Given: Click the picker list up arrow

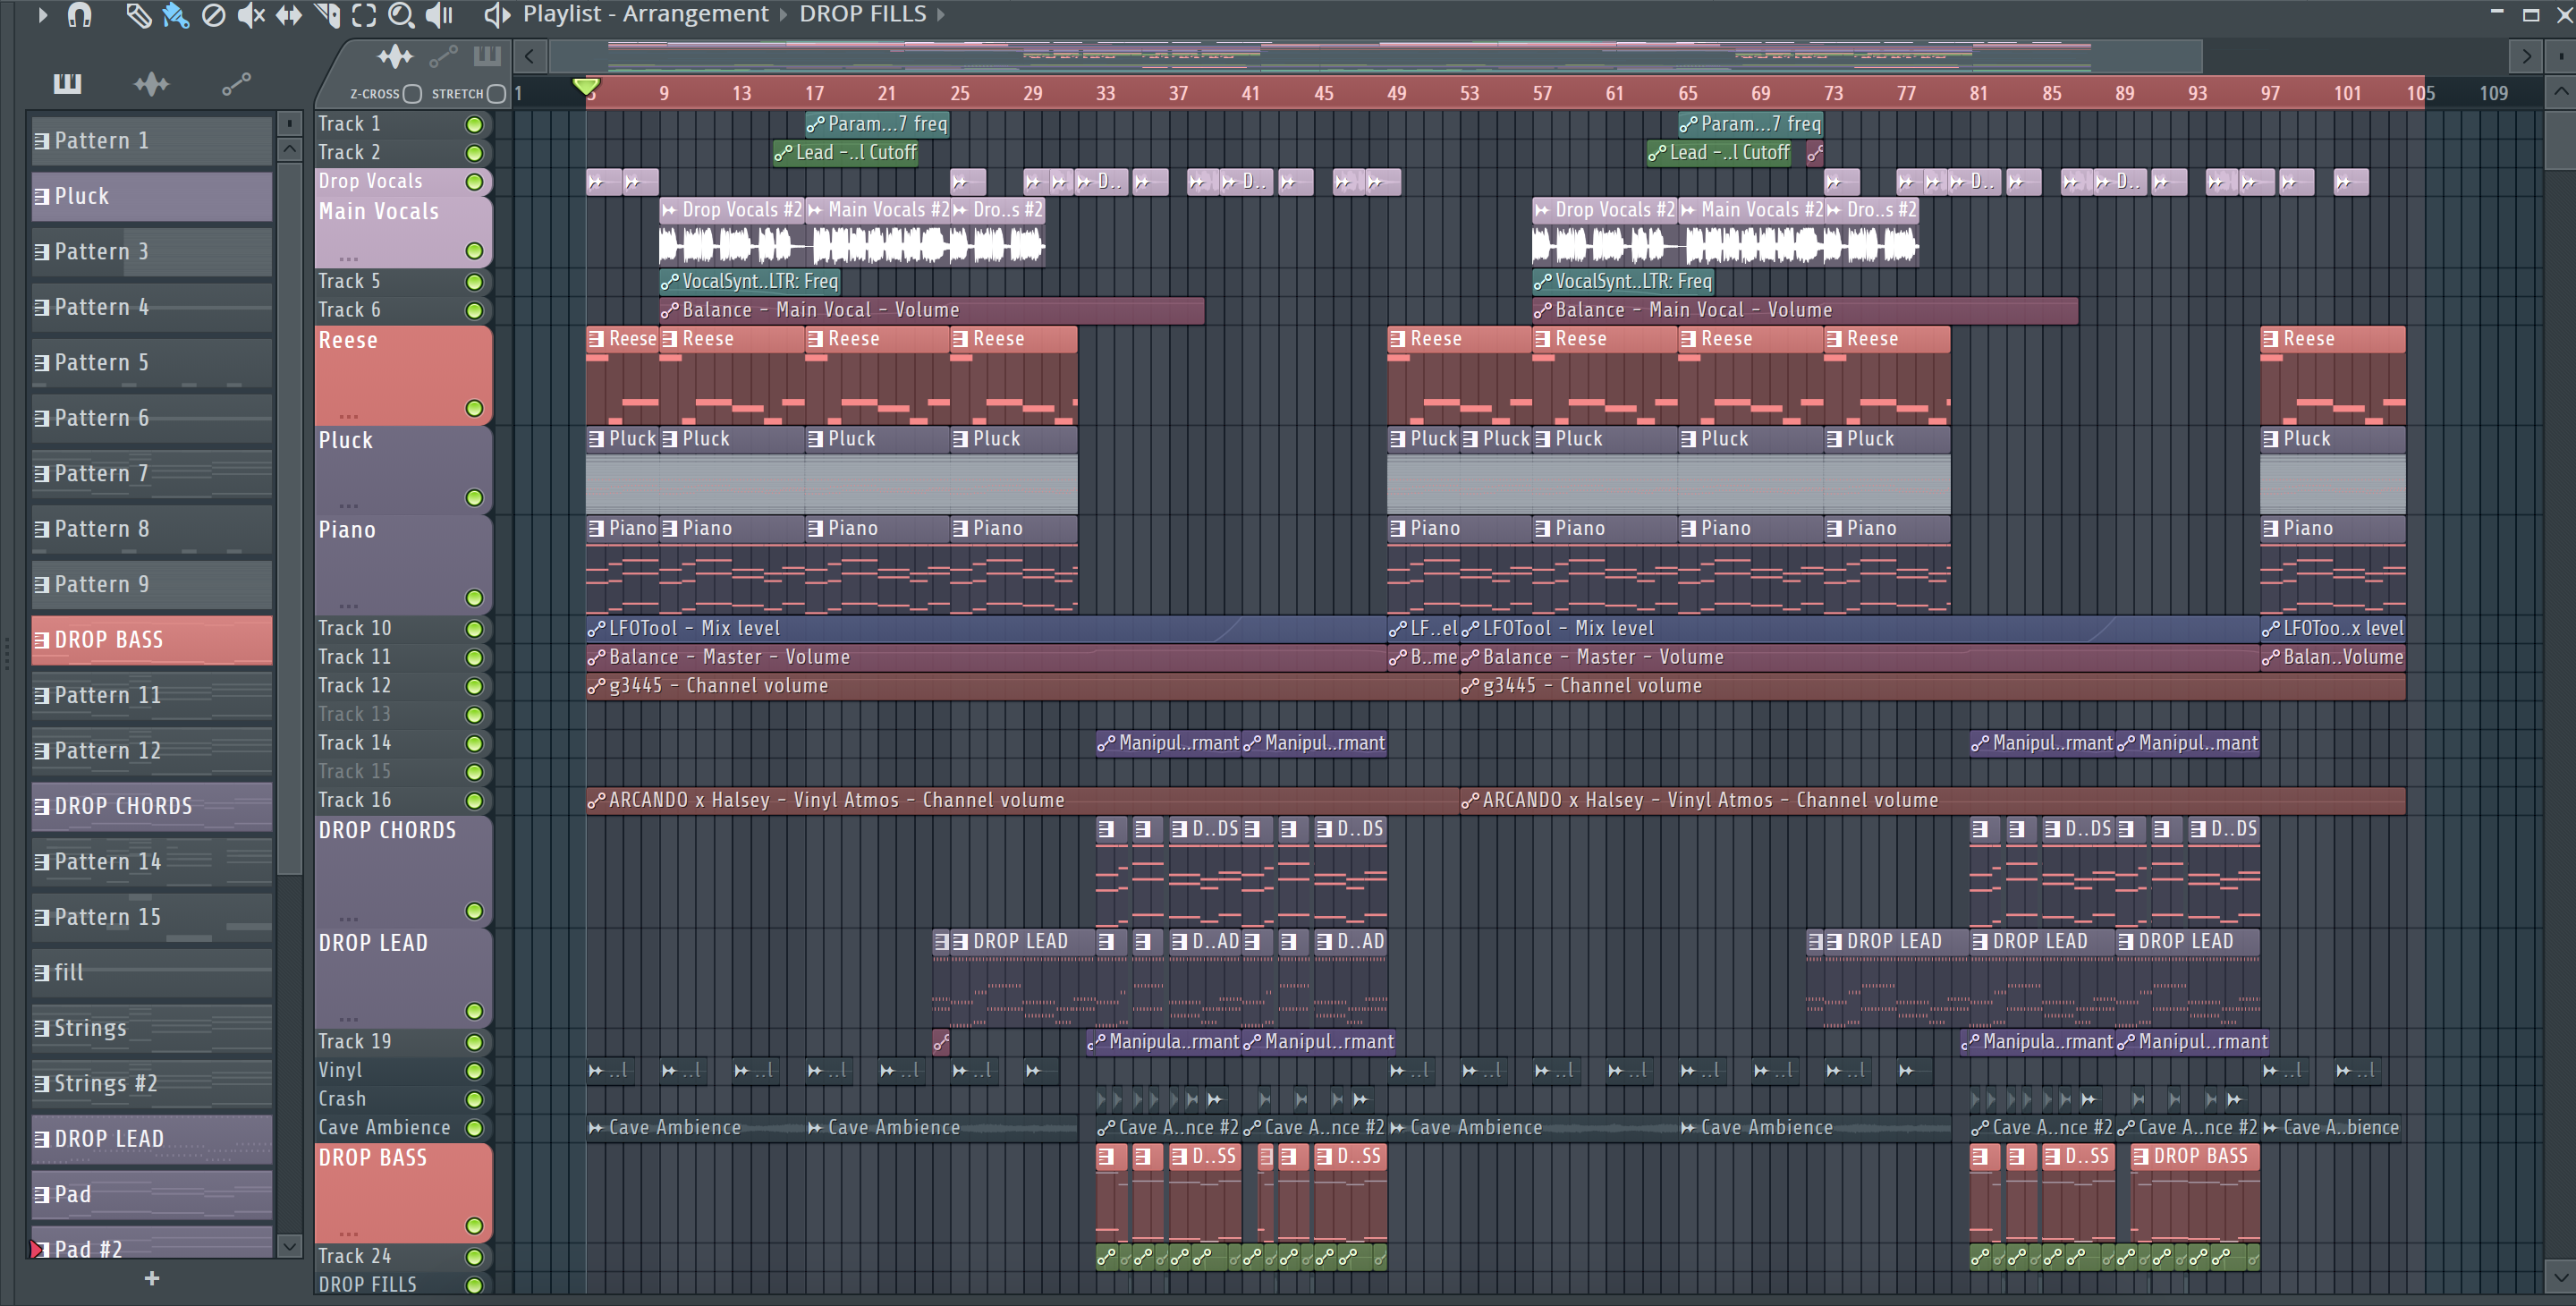Looking at the screenshot, I should coord(289,150).
